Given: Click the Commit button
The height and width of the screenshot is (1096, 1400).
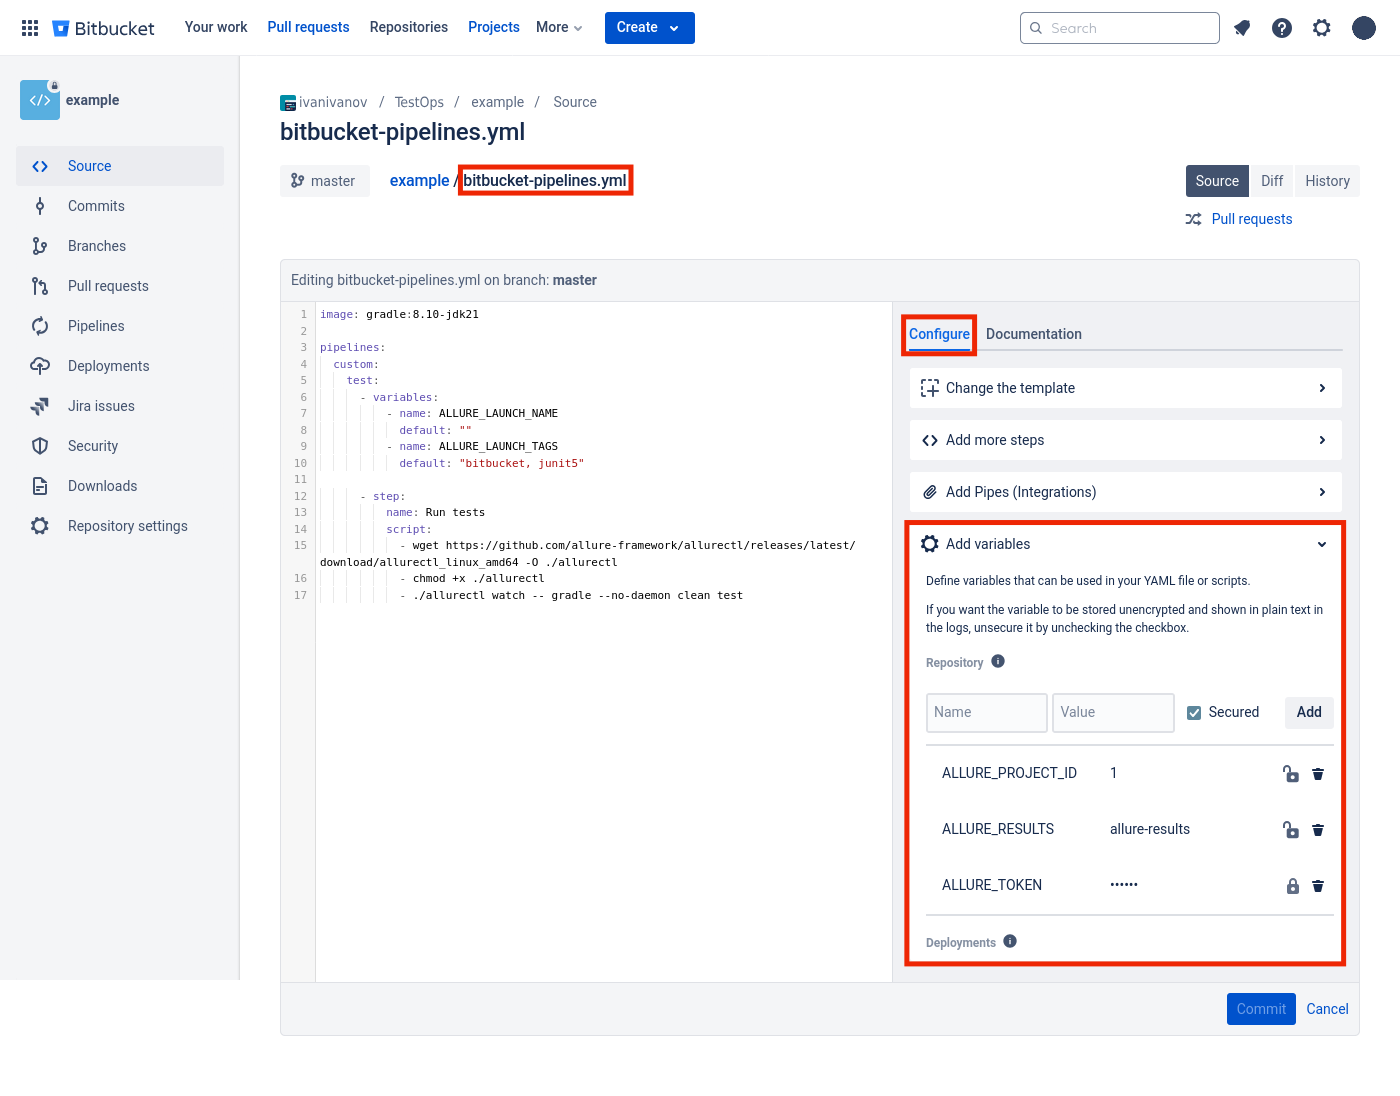Looking at the screenshot, I should point(1260,1009).
